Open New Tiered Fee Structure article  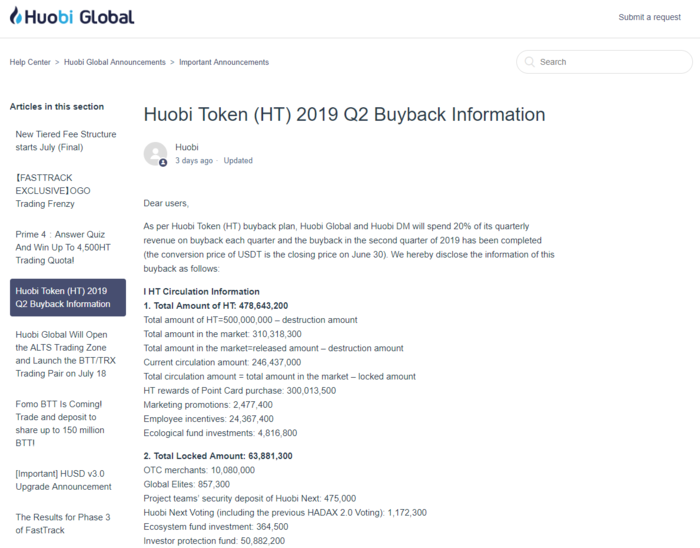click(x=66, y=141)
